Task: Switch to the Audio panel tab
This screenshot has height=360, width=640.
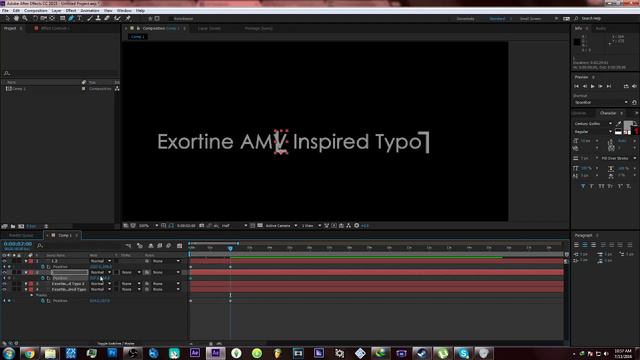Action: (600, 28)
